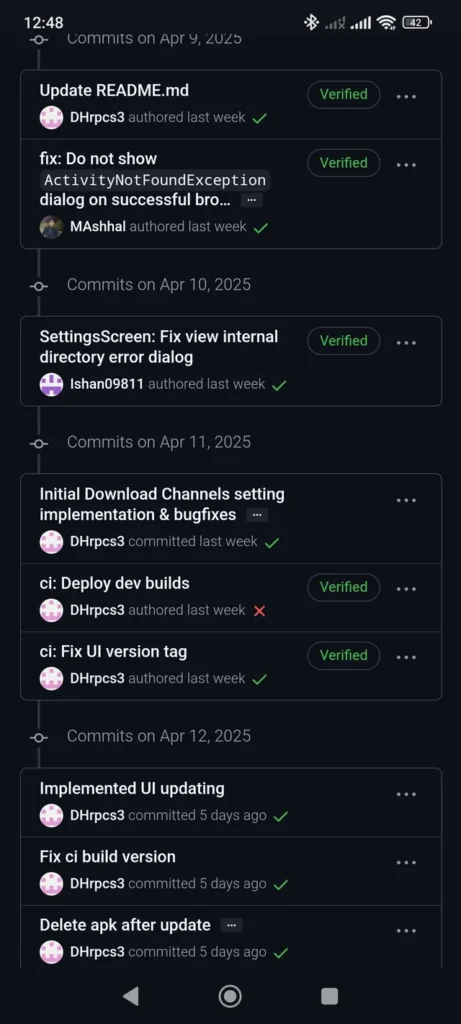Screen dimensions: 461x1024
Task: Open commit 'SettingsScreen: Fix view internal directory error dialog'
Action: pos(159,347)
